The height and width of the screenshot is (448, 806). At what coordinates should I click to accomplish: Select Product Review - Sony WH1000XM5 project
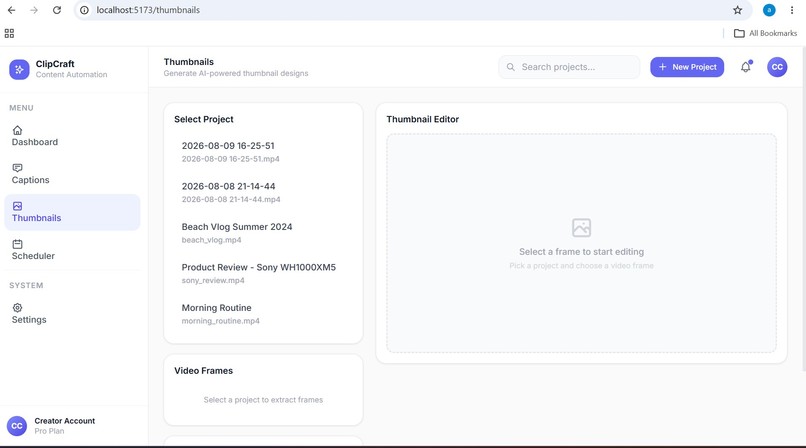(263, 273)
